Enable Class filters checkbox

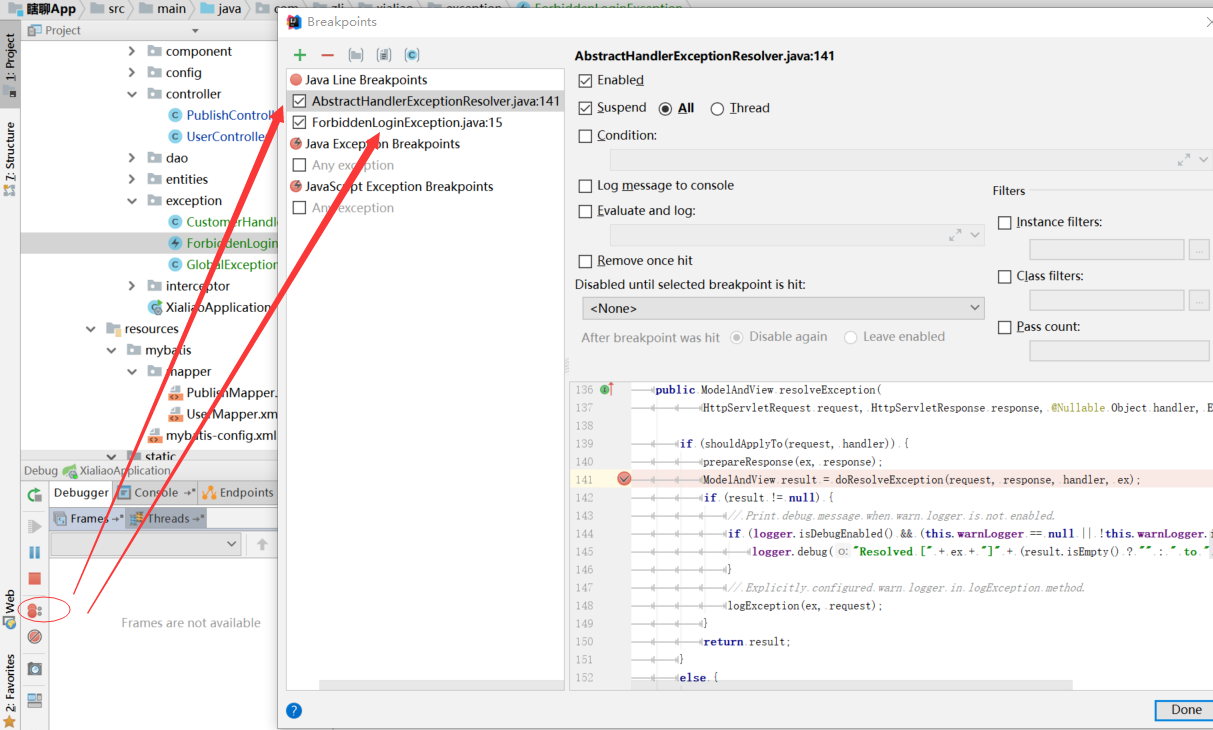point(1005,277)
